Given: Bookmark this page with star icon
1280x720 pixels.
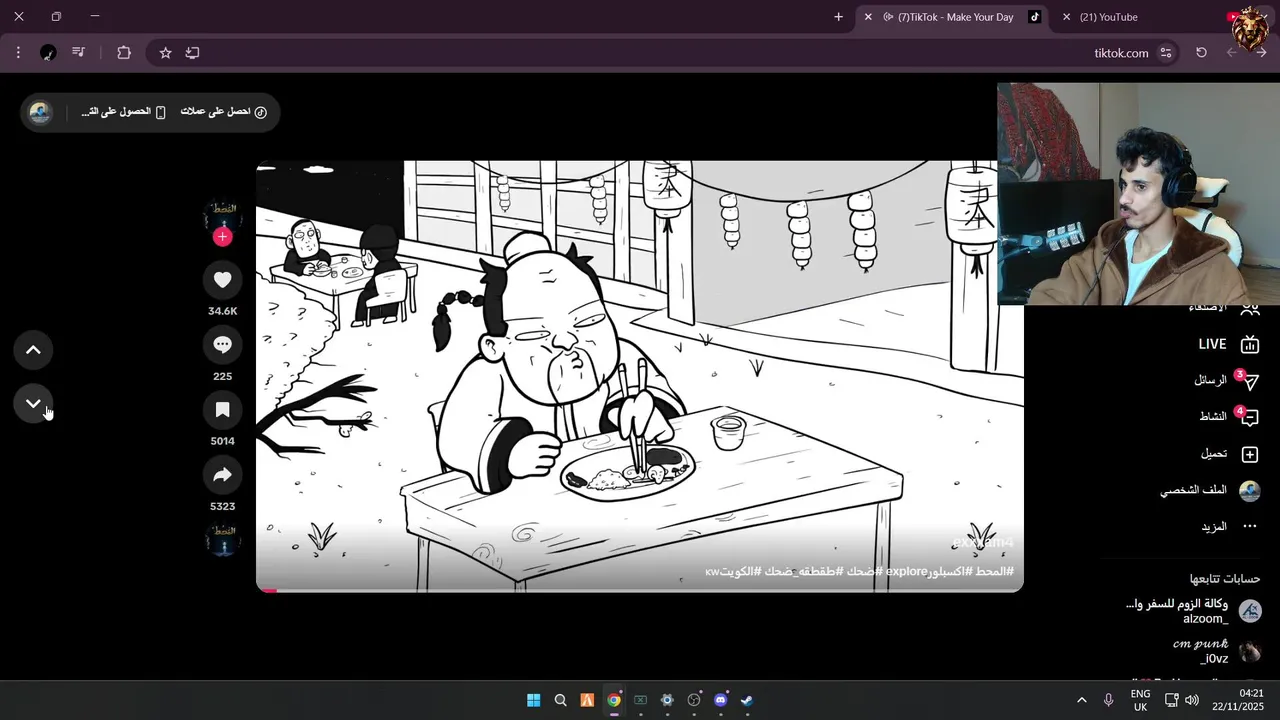Looking at the screenshot, I should point(166,53).
